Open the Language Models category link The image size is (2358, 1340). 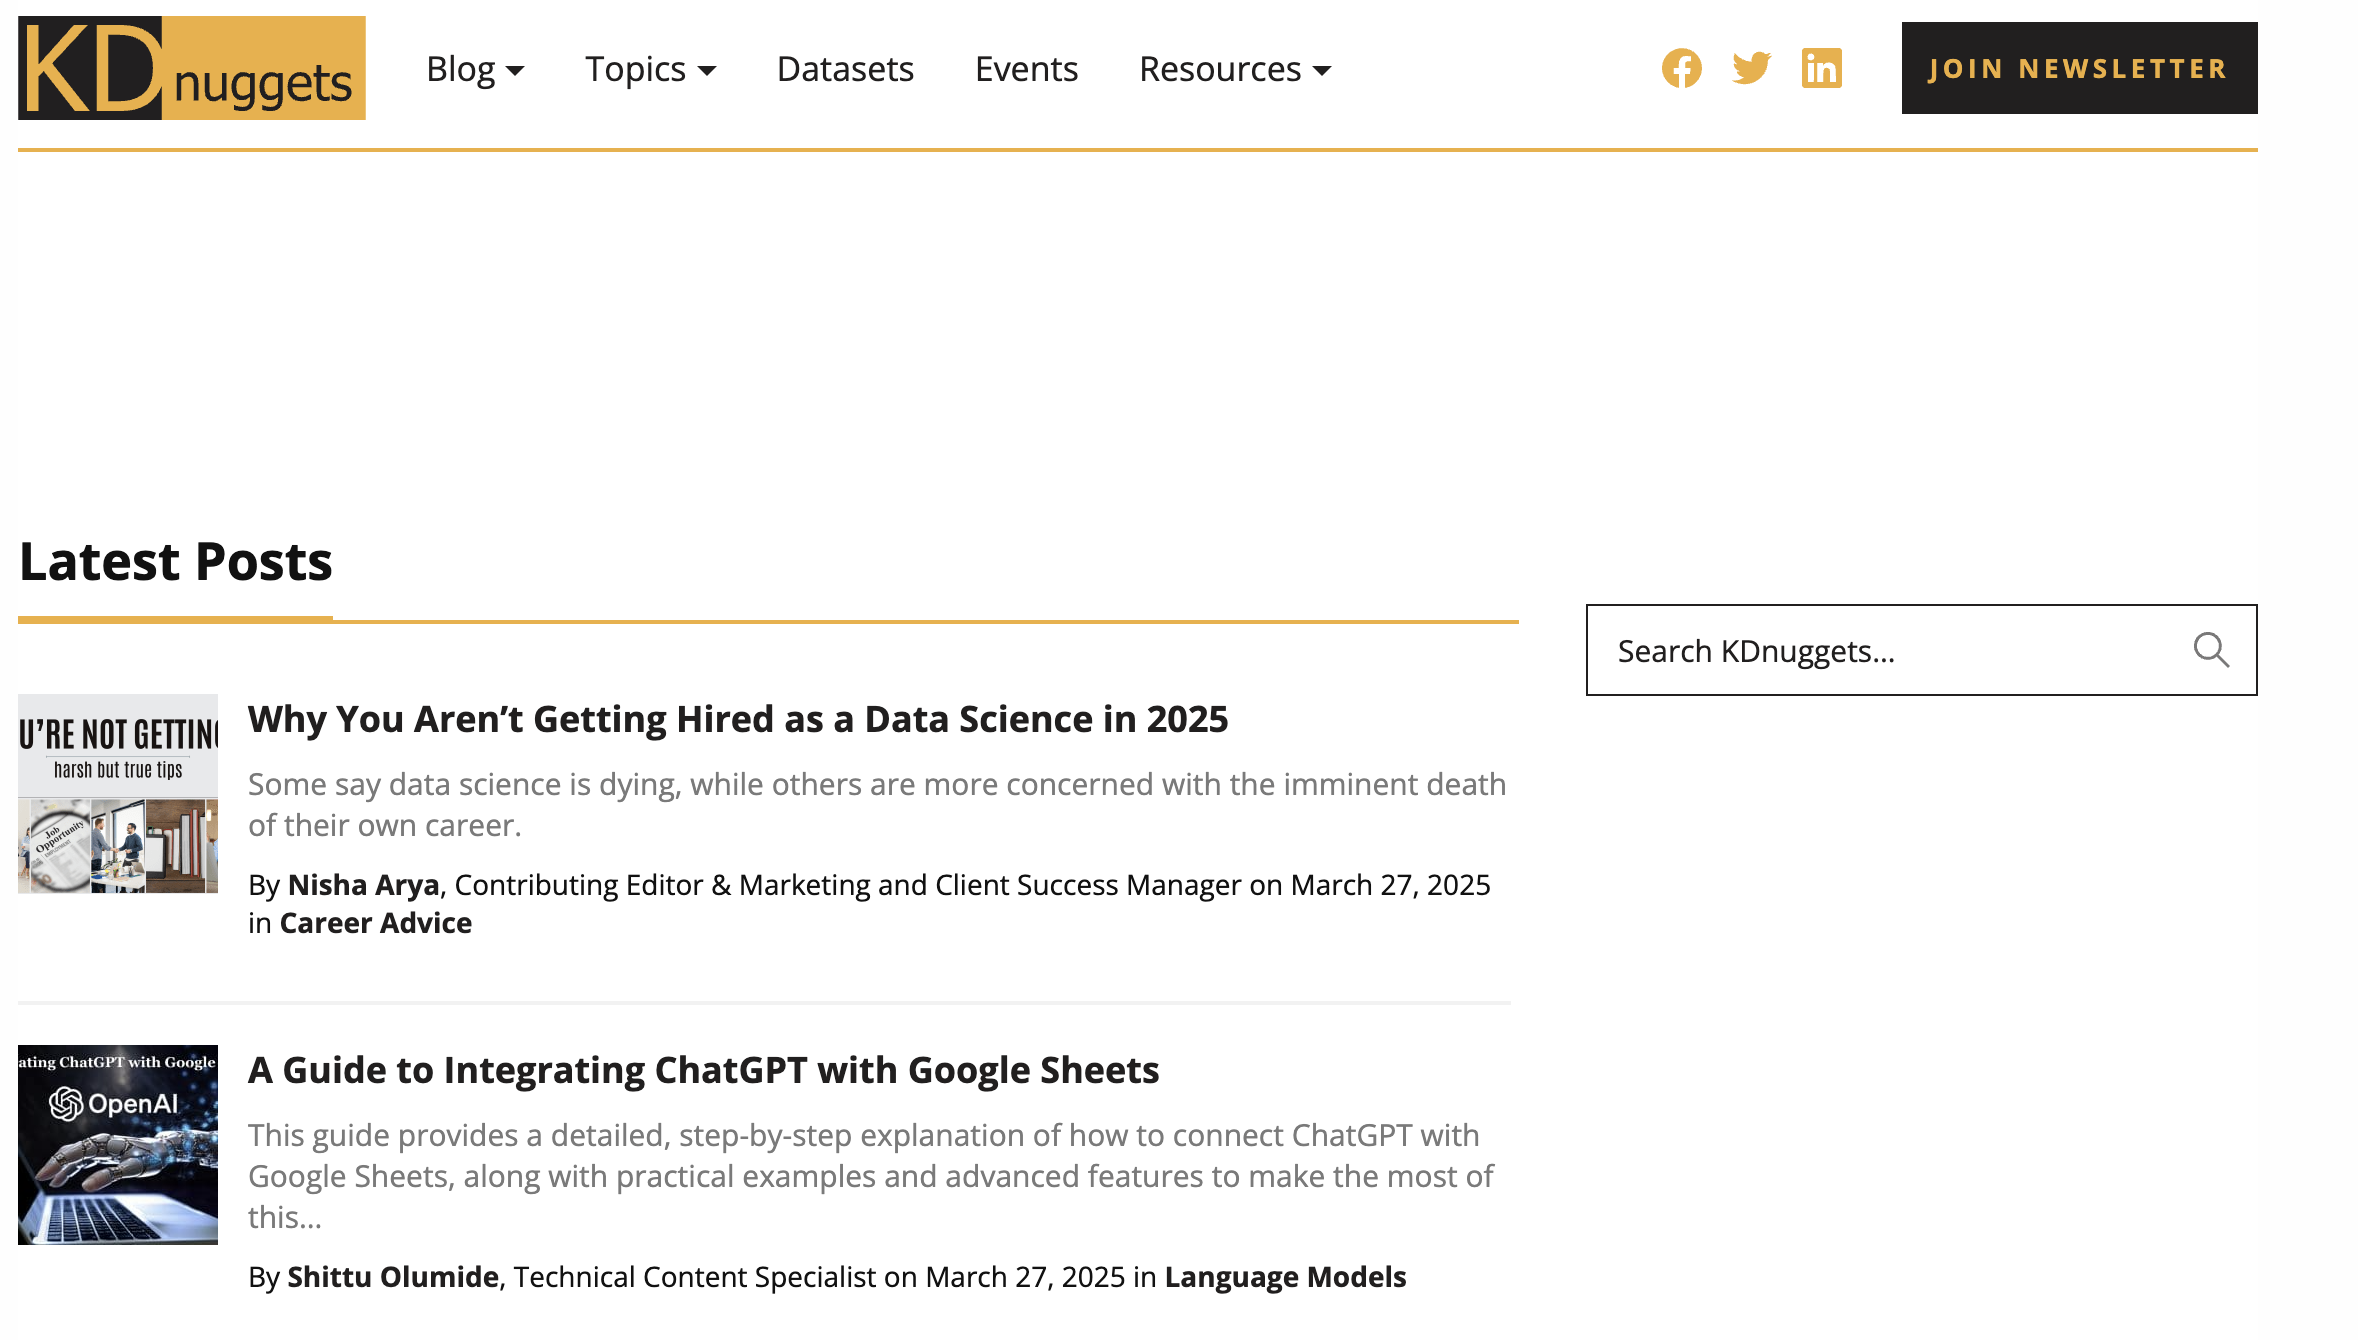pos(1285,1277)
